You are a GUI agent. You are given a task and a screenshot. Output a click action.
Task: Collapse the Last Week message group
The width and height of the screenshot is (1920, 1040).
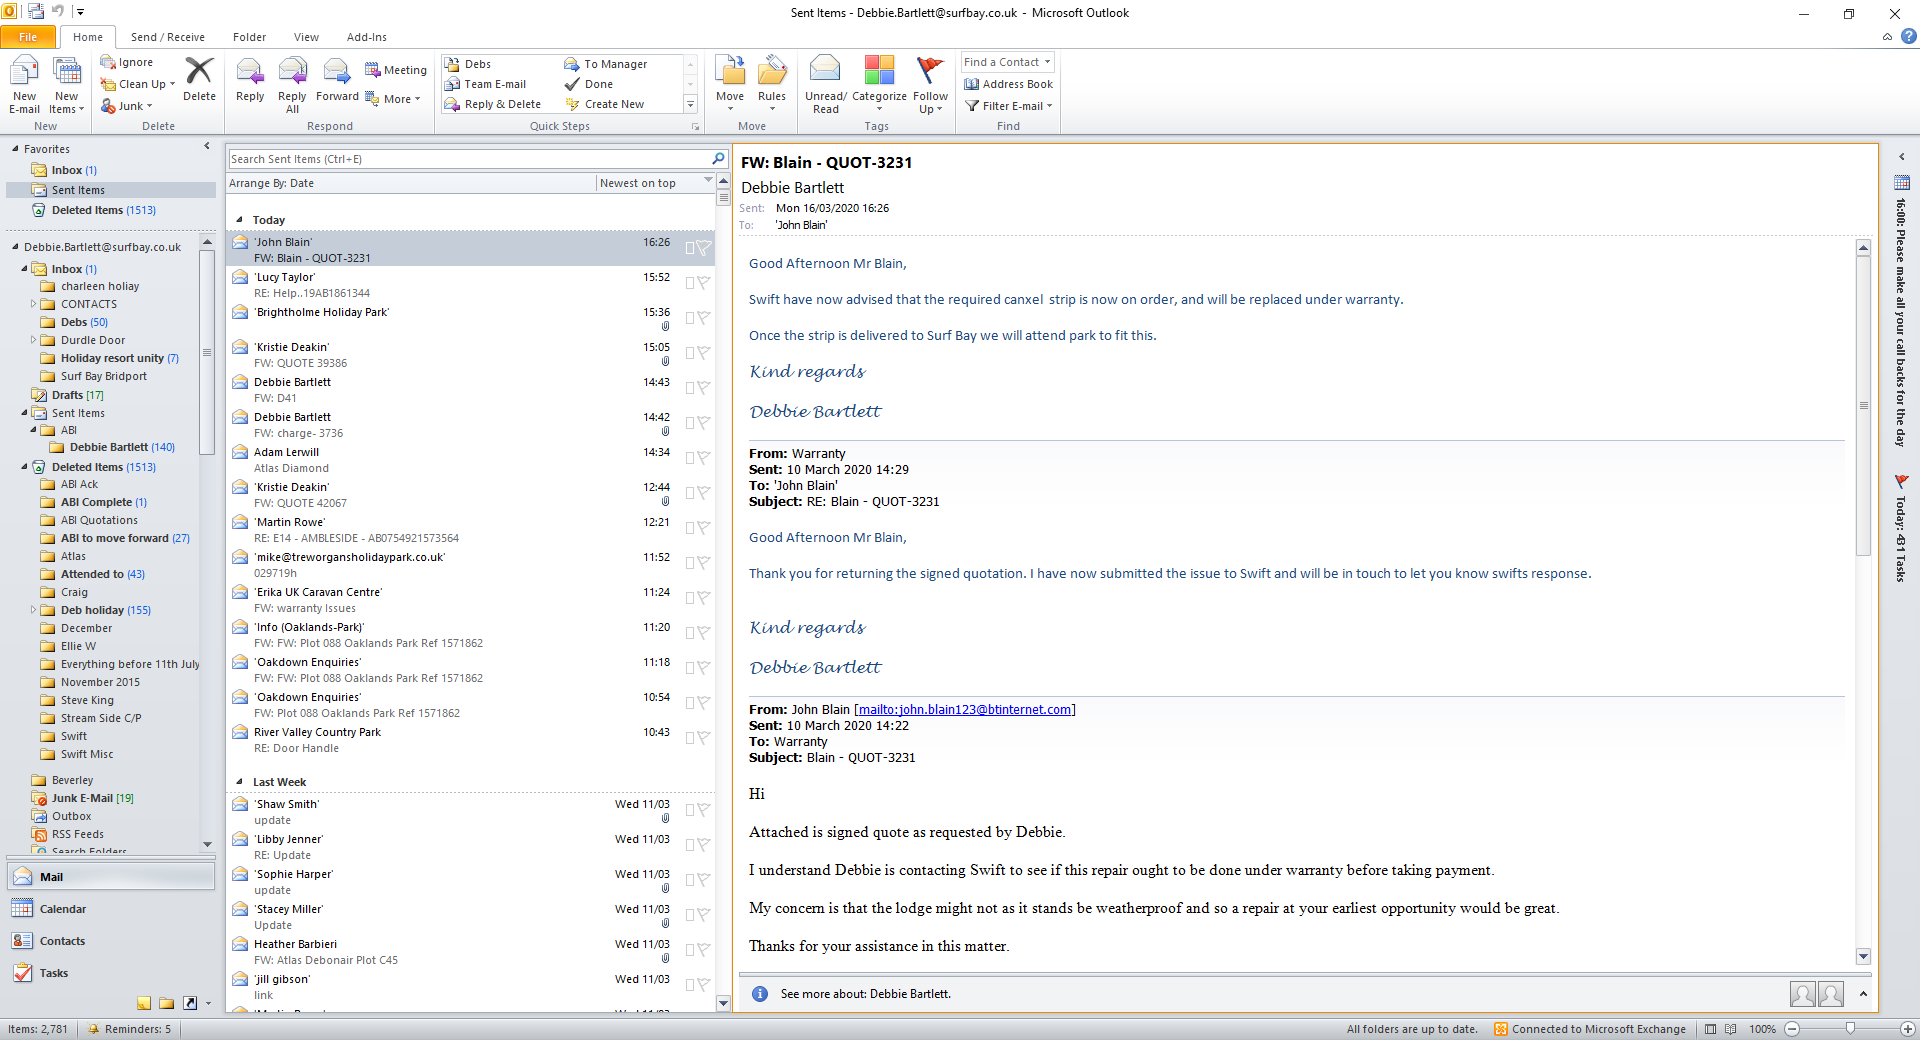coord(239,782)
